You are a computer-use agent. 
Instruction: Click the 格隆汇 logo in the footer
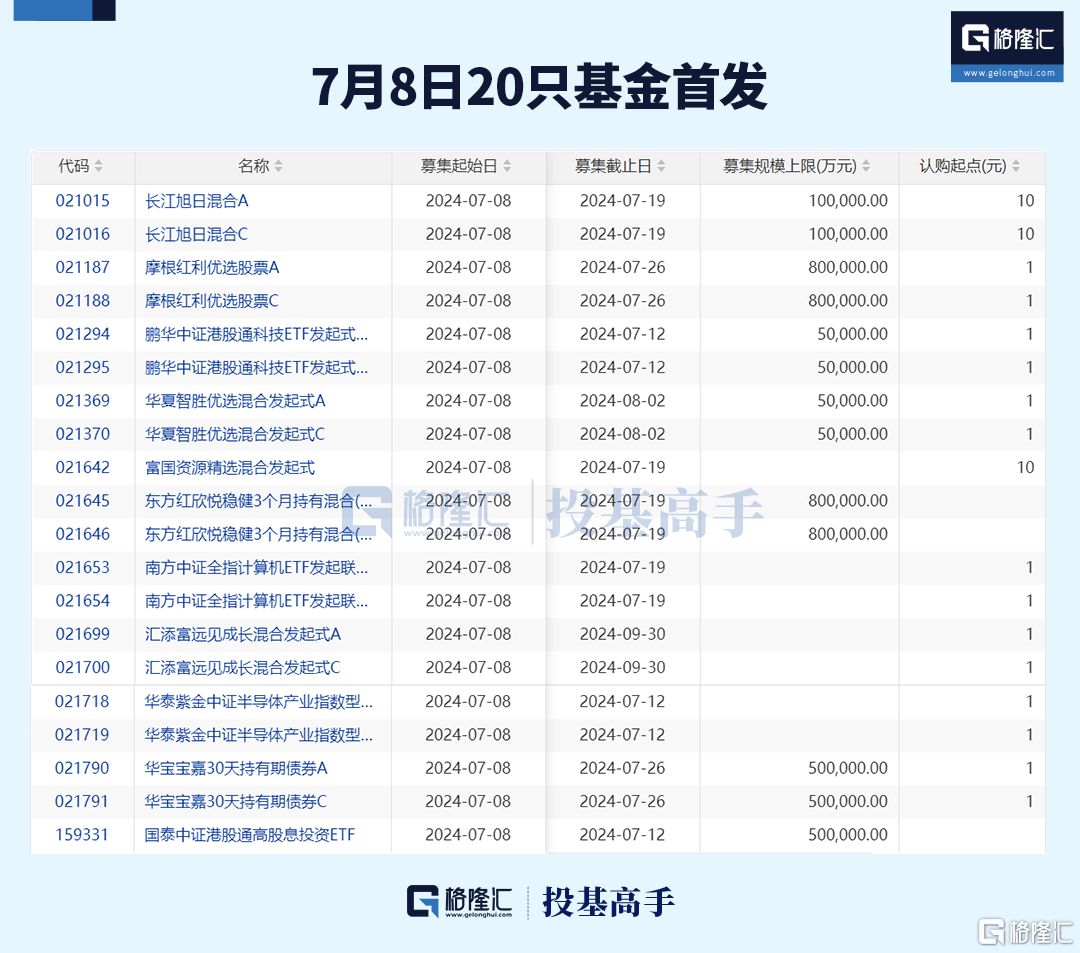pos(459,901)
